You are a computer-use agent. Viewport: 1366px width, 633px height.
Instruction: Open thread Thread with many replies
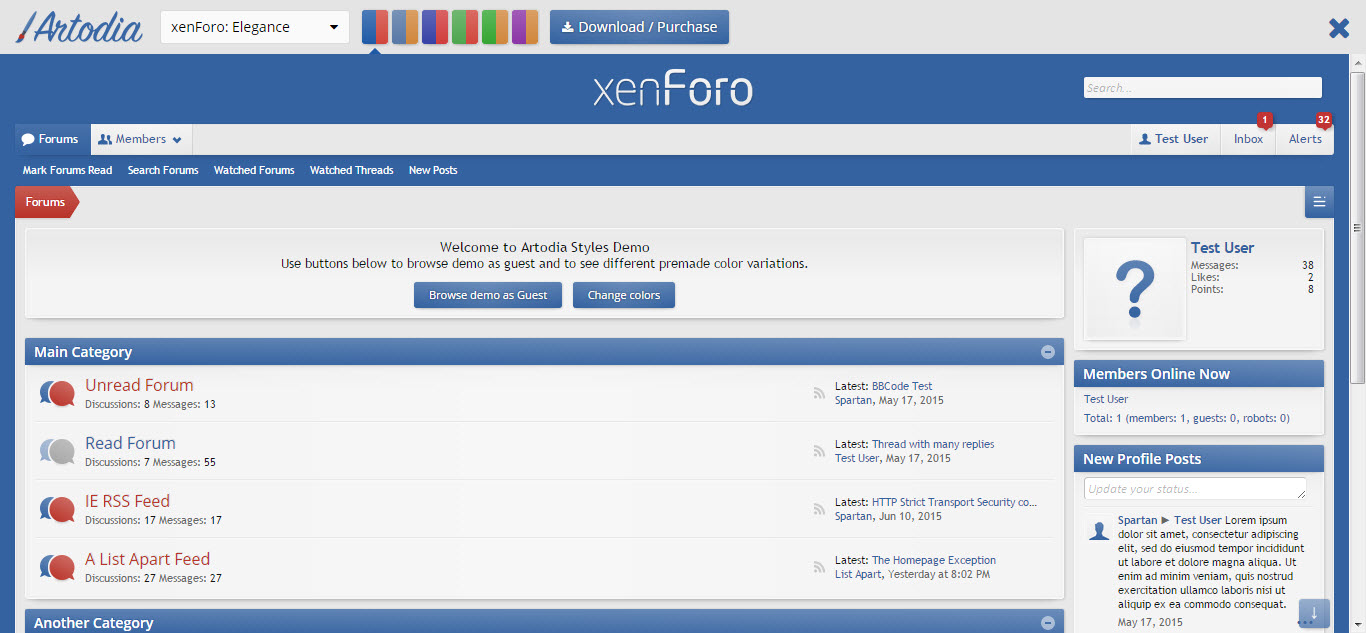pyautogui.click(x=933, y=444)
